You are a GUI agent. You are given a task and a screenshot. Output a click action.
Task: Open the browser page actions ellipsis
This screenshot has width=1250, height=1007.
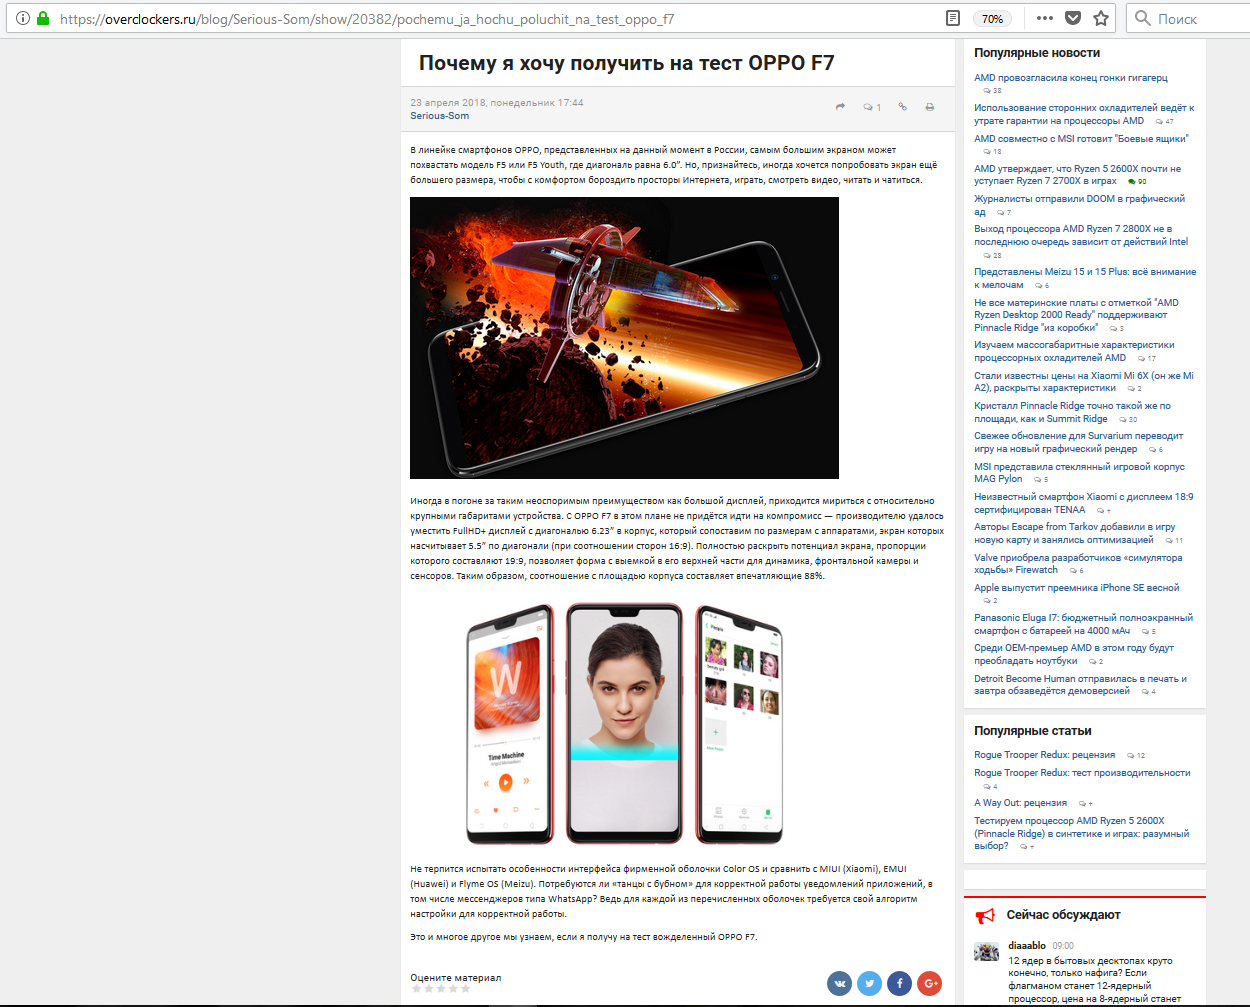click(x=1045, y=18)
